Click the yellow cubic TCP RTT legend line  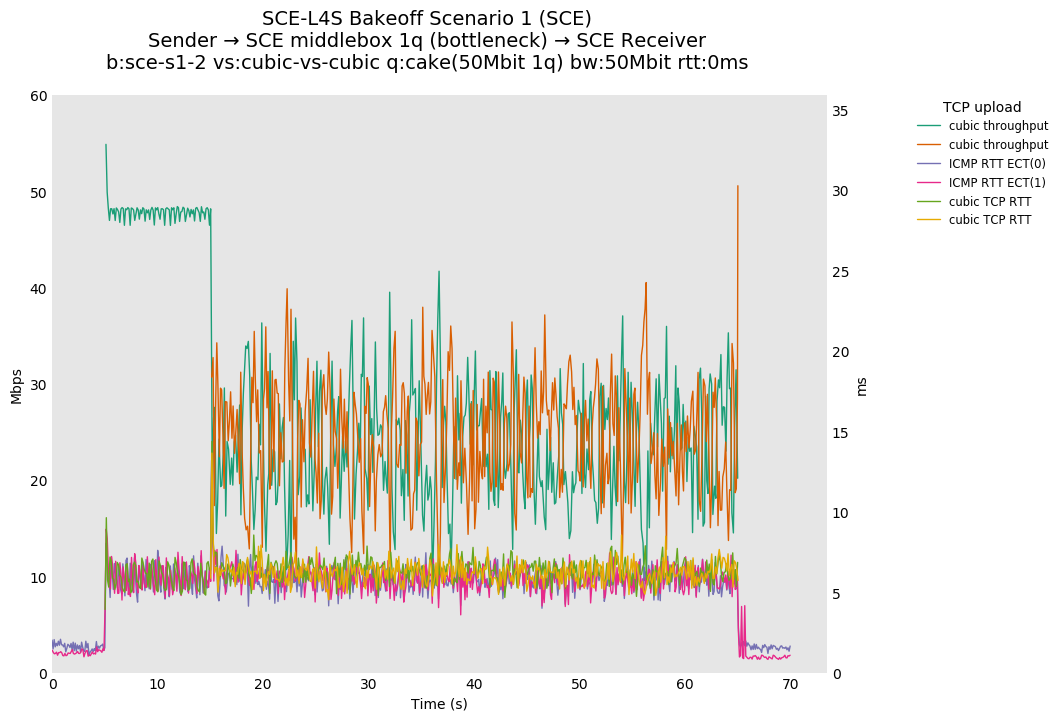929,220
